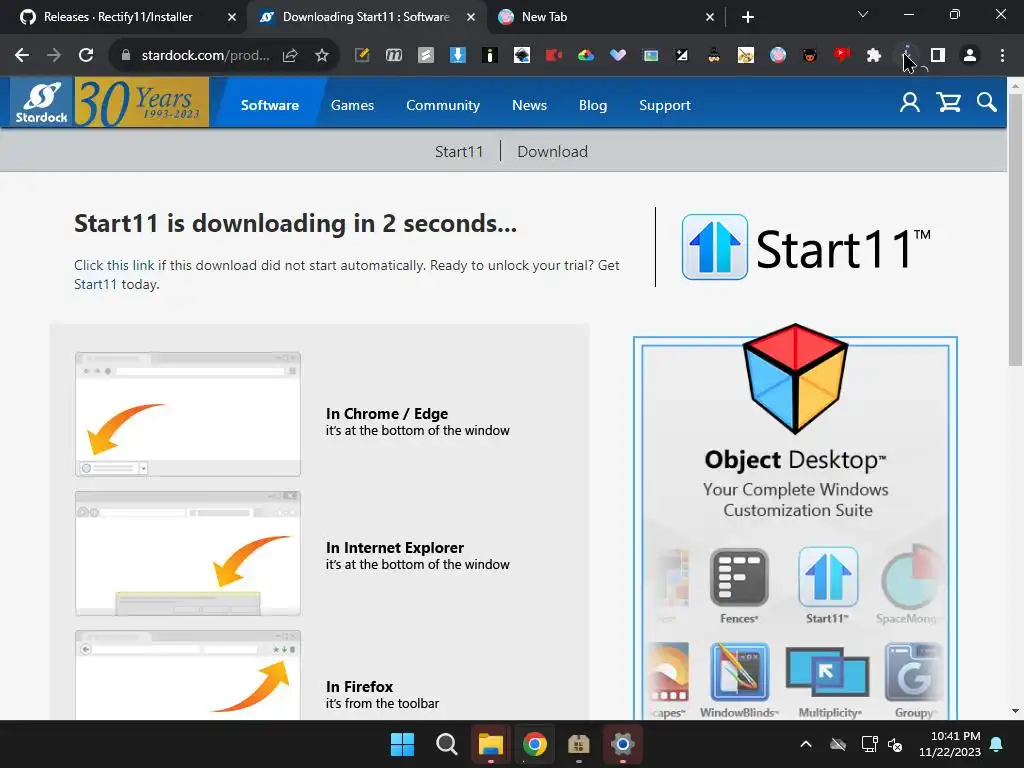
Task: Click the red YouTube-style extension icon
Action: pos(842,56)
